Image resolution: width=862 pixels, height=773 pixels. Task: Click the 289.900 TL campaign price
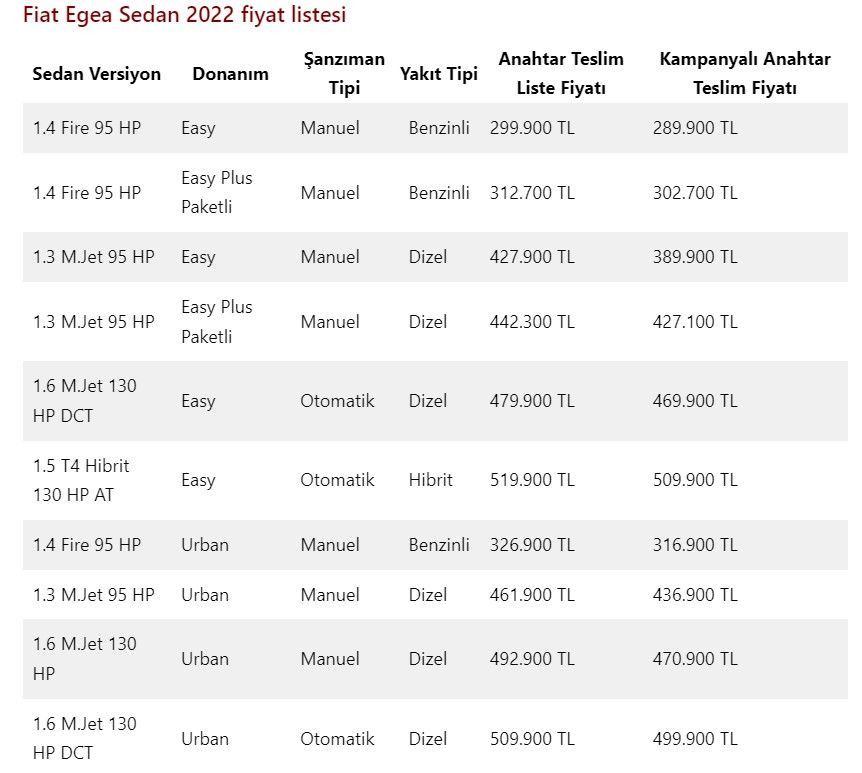[x=695, y=128]
